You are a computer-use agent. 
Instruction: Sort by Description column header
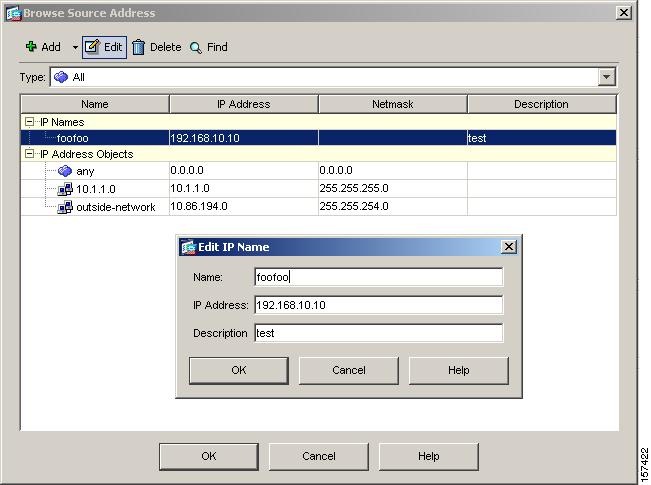click(x=541, y=104)
